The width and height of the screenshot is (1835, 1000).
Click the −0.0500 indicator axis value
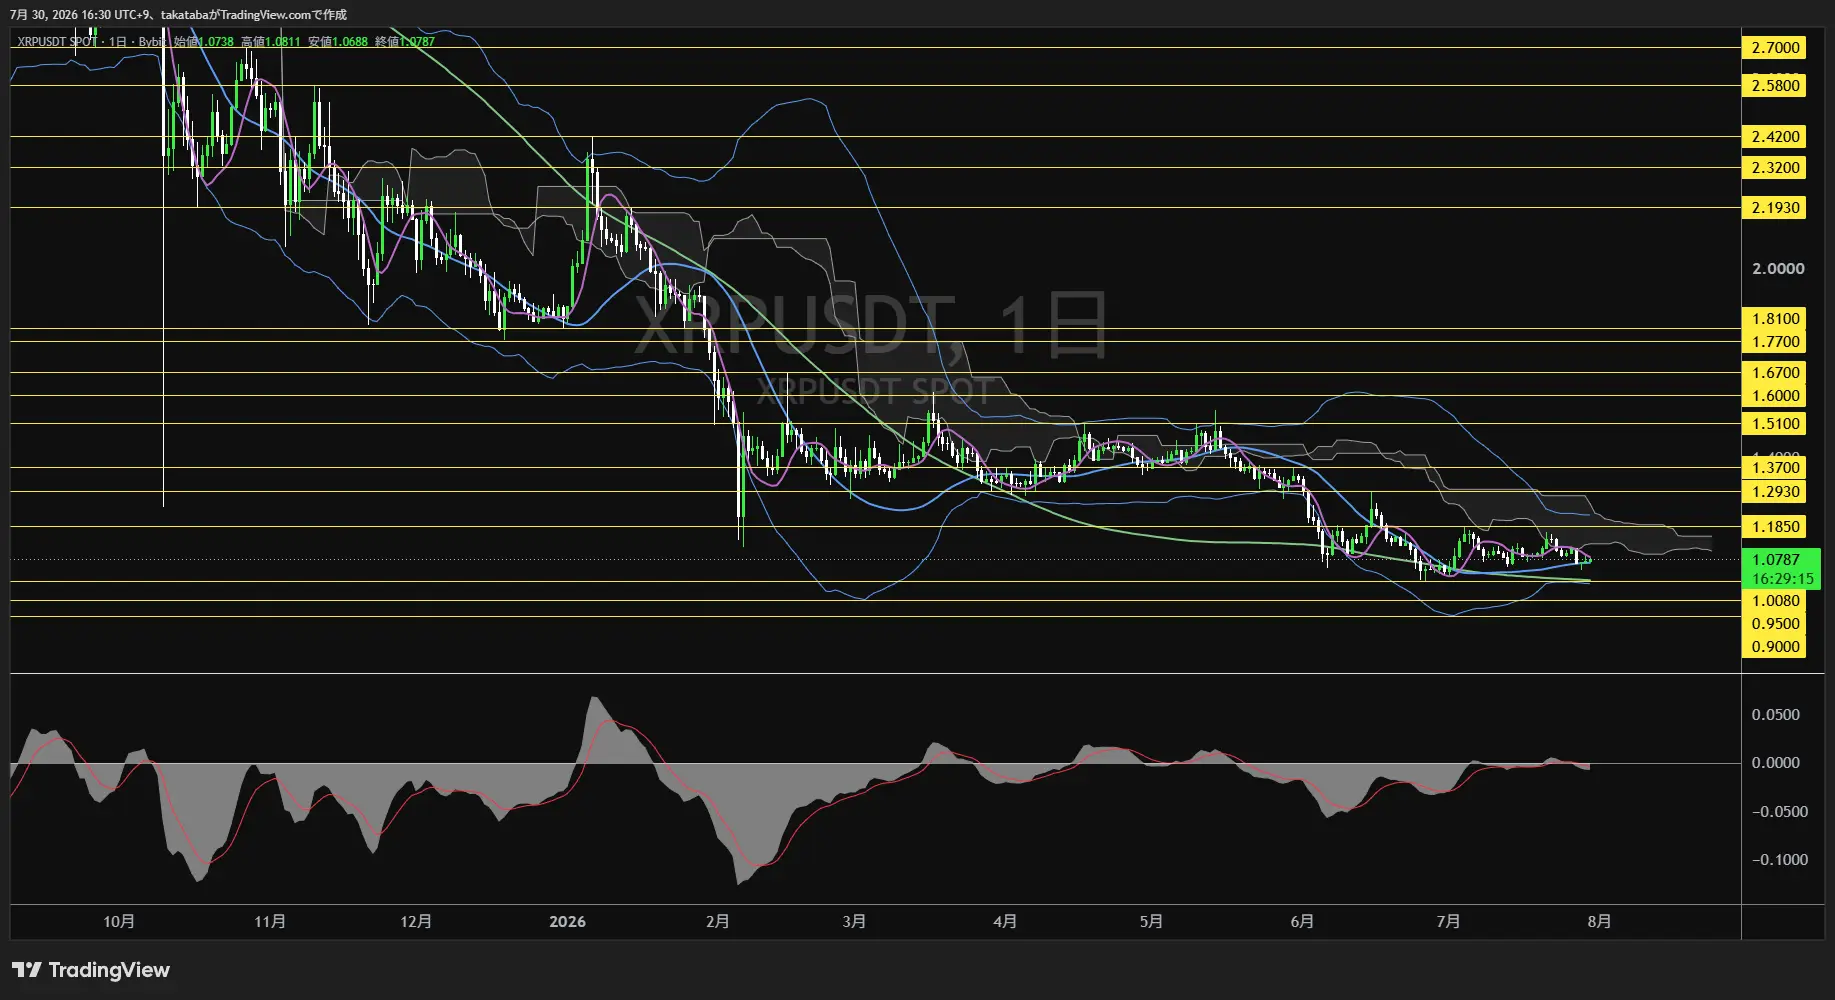(x=1780, y=811)
